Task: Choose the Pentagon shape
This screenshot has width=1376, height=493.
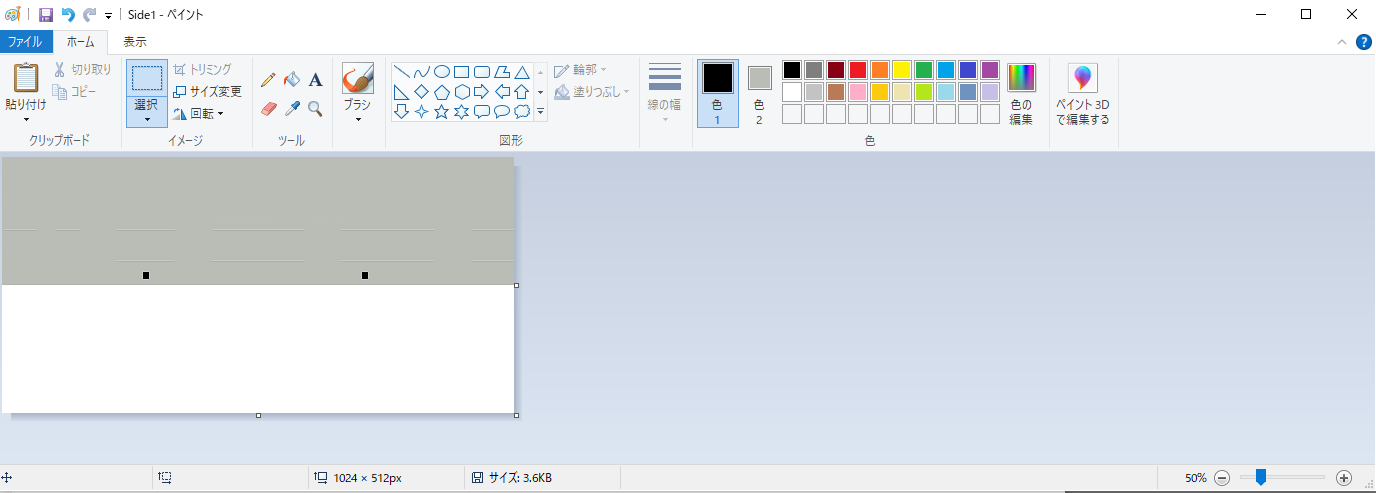Action: coord(441,92)
